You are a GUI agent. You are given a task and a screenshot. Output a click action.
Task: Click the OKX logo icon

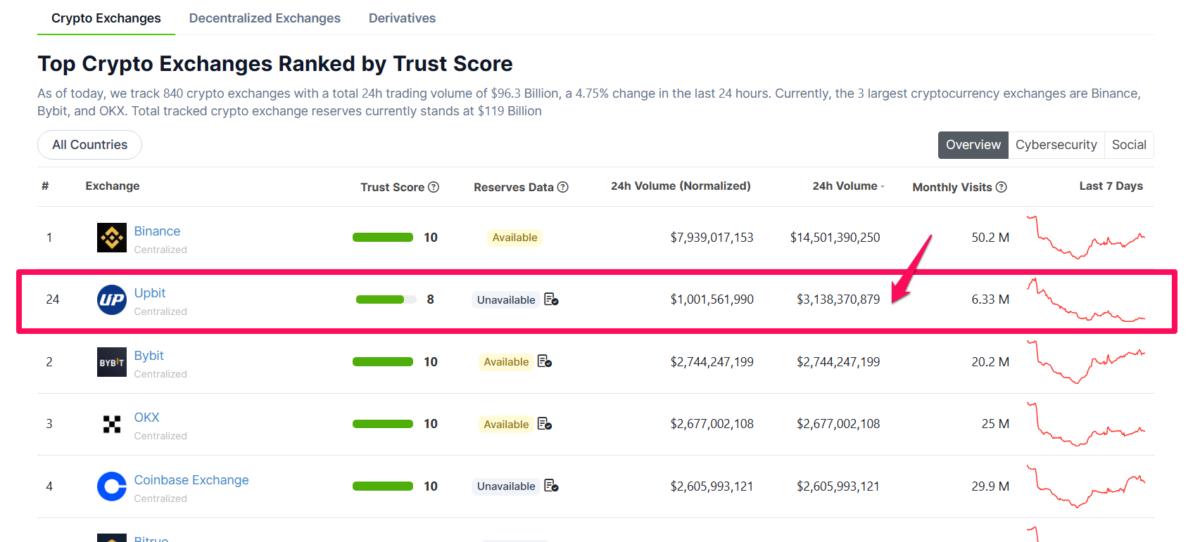tap(112, 424)
